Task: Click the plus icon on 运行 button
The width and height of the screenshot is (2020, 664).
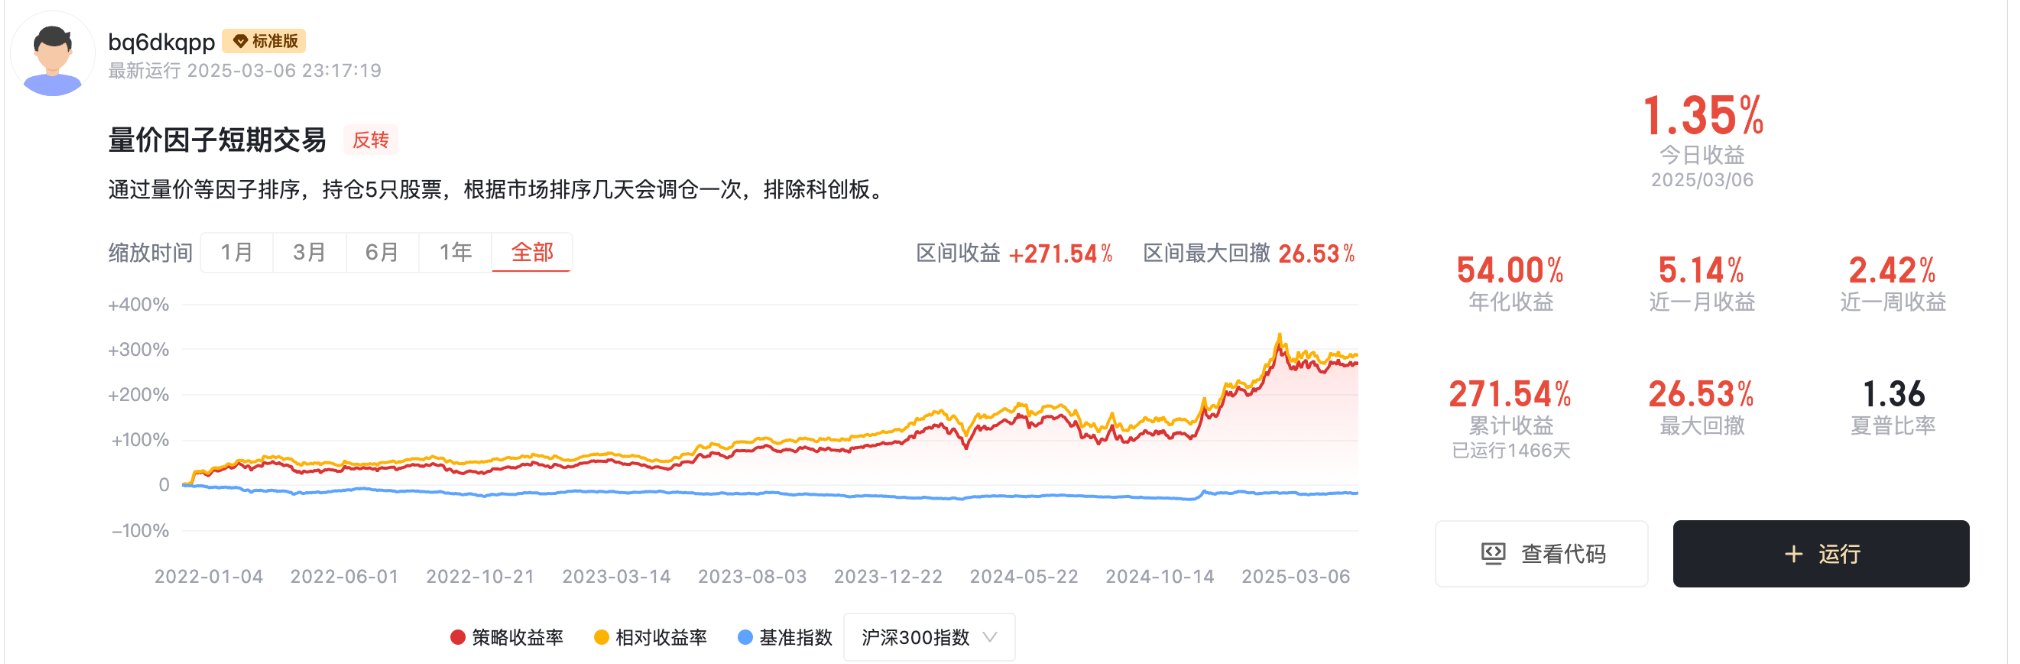Action: point(1794,554)
